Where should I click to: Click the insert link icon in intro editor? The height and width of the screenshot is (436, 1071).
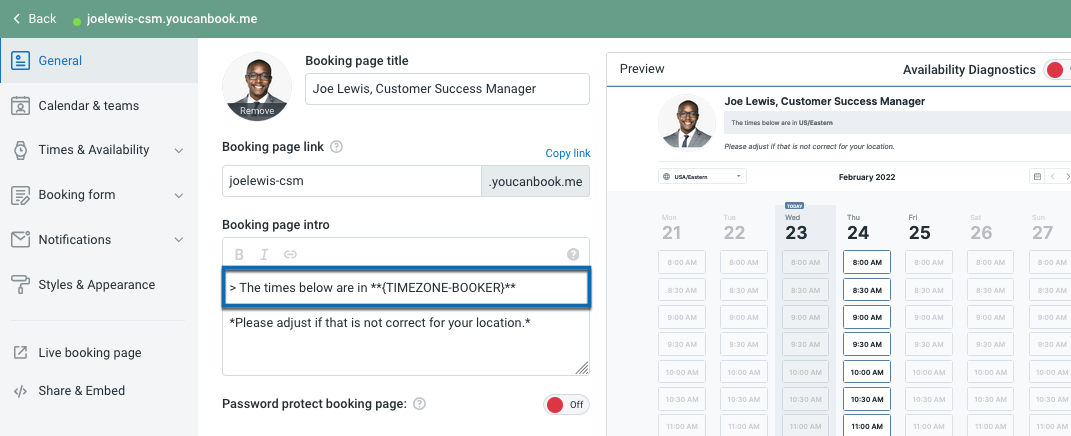point(290,254)
